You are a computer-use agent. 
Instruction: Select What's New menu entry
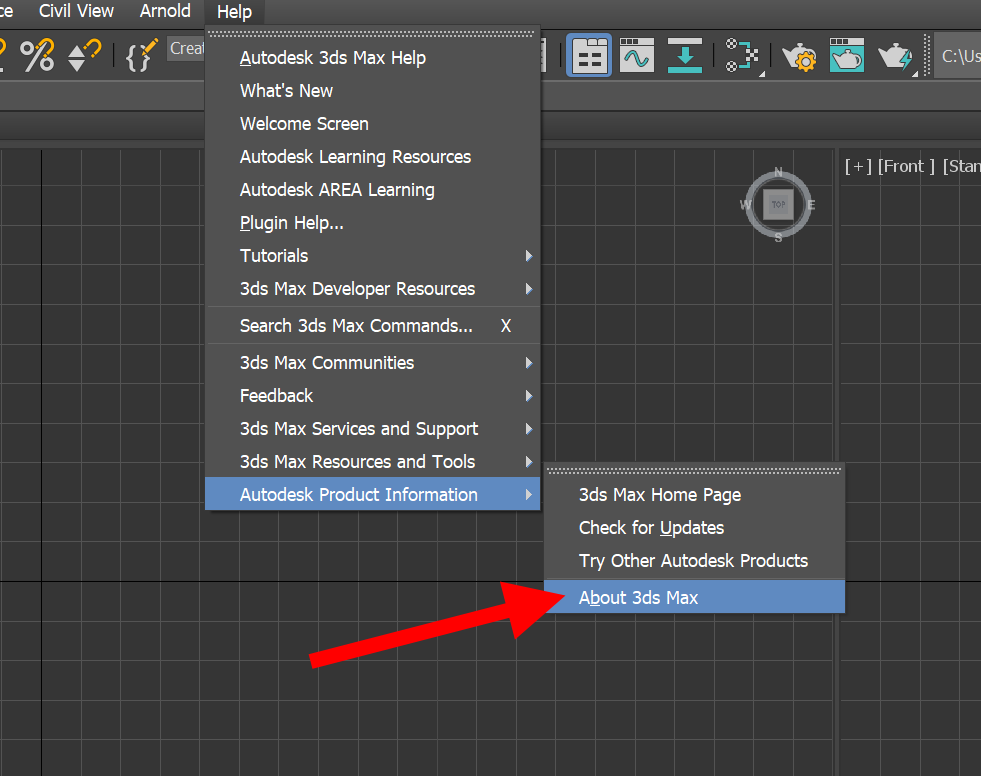click(372, 91)
